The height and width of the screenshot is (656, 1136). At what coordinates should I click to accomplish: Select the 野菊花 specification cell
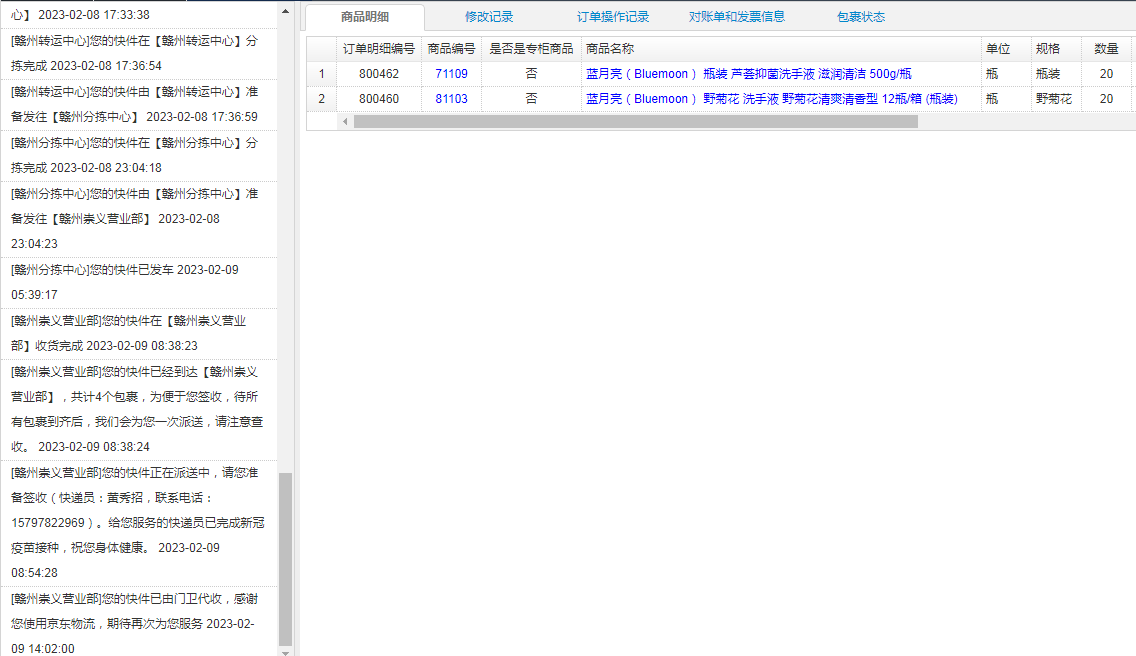coord(1056,99)
